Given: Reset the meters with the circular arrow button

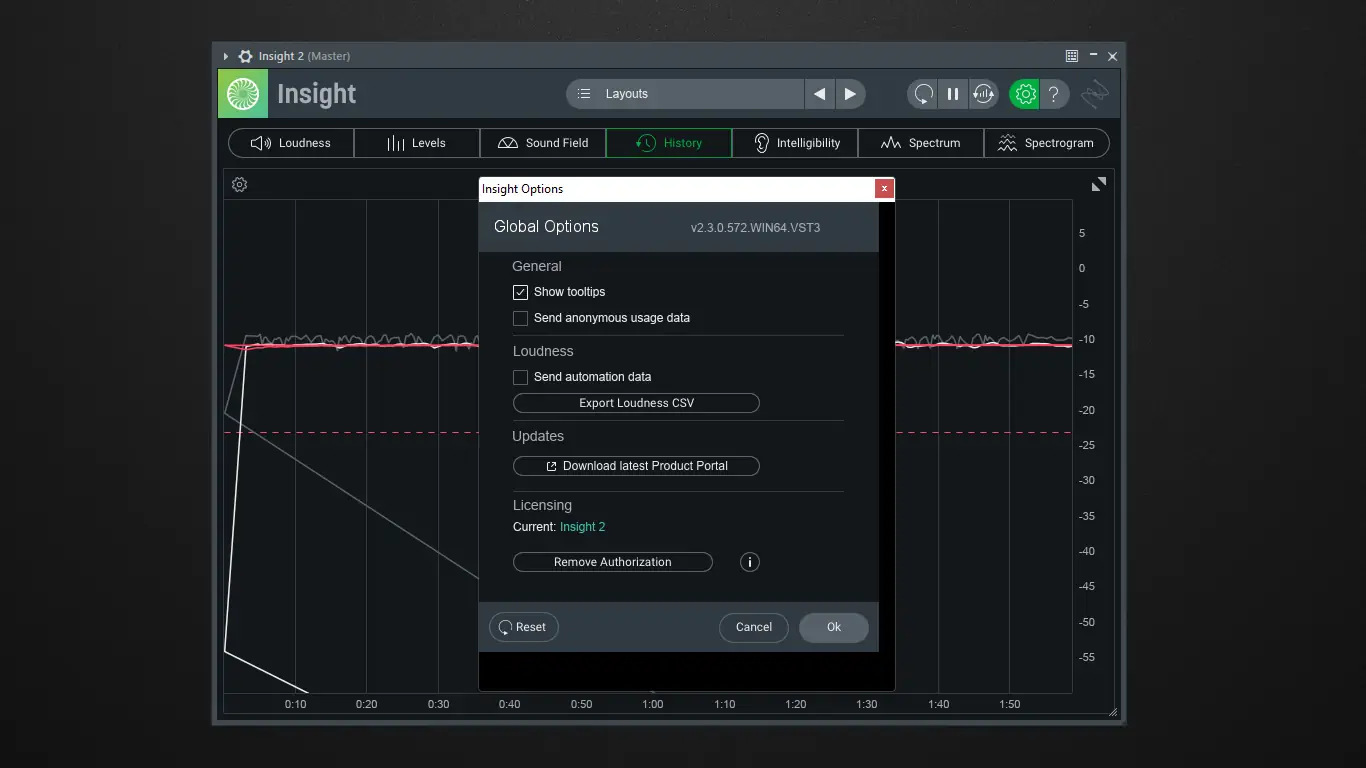Looking at the screenshot, I should coord(923,94).
